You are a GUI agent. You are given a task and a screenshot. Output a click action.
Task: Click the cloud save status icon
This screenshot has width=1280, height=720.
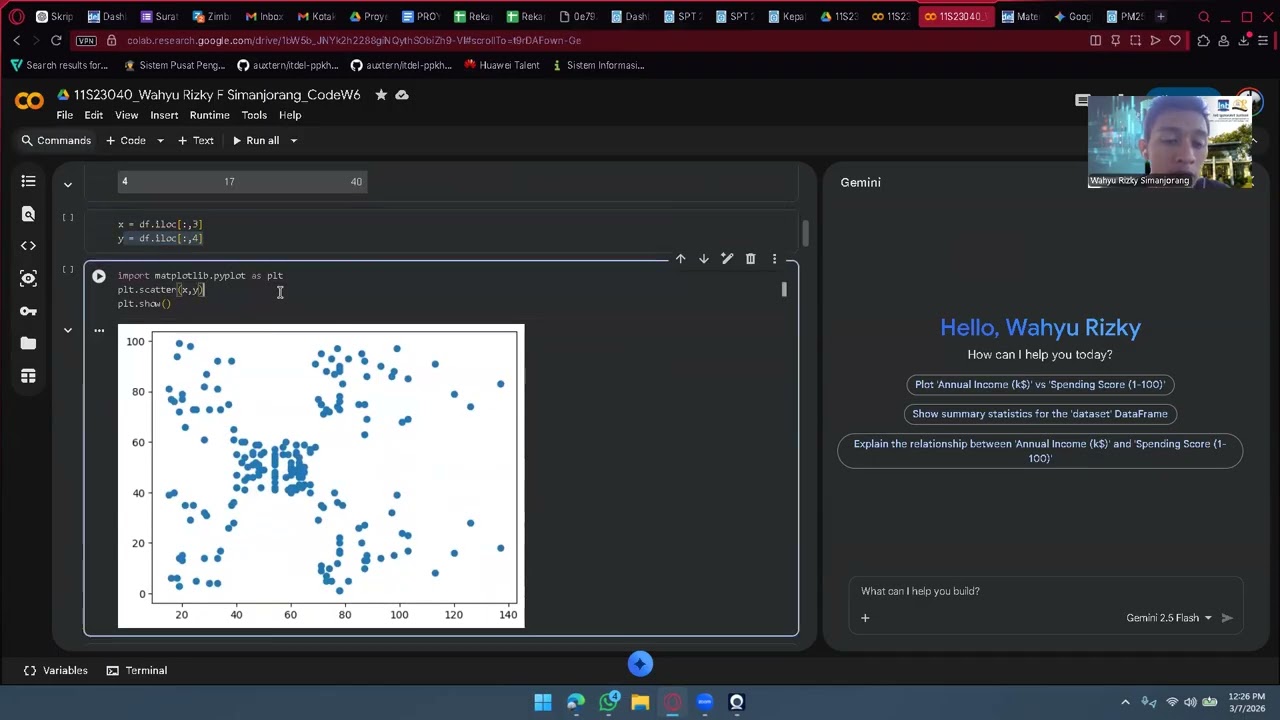(x=402, y=95)
